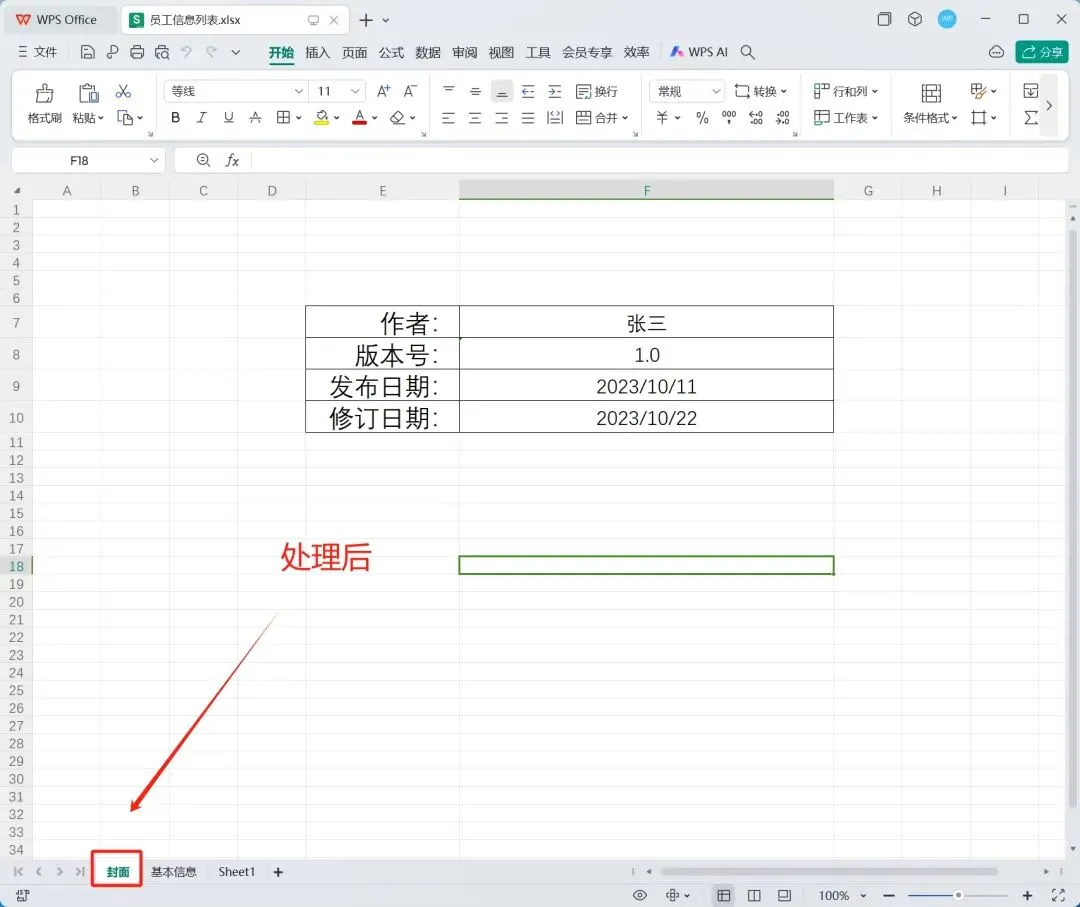Open Rows and Columns (行和列) dropdown
Image resolution: width=1080 pixels, height=907 pixels.
846,91
